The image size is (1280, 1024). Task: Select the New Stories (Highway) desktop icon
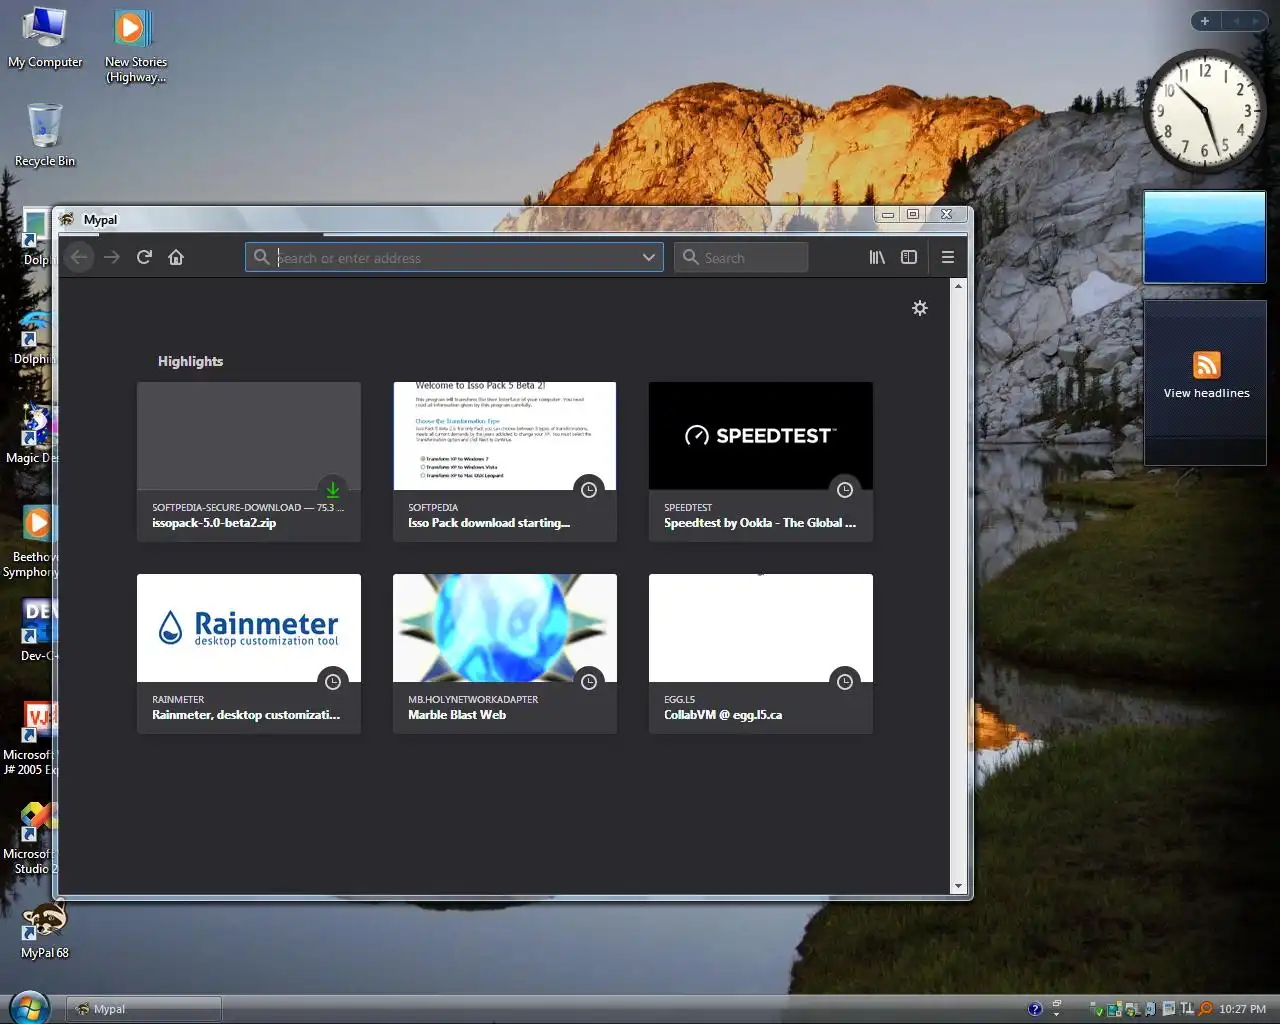135,45
